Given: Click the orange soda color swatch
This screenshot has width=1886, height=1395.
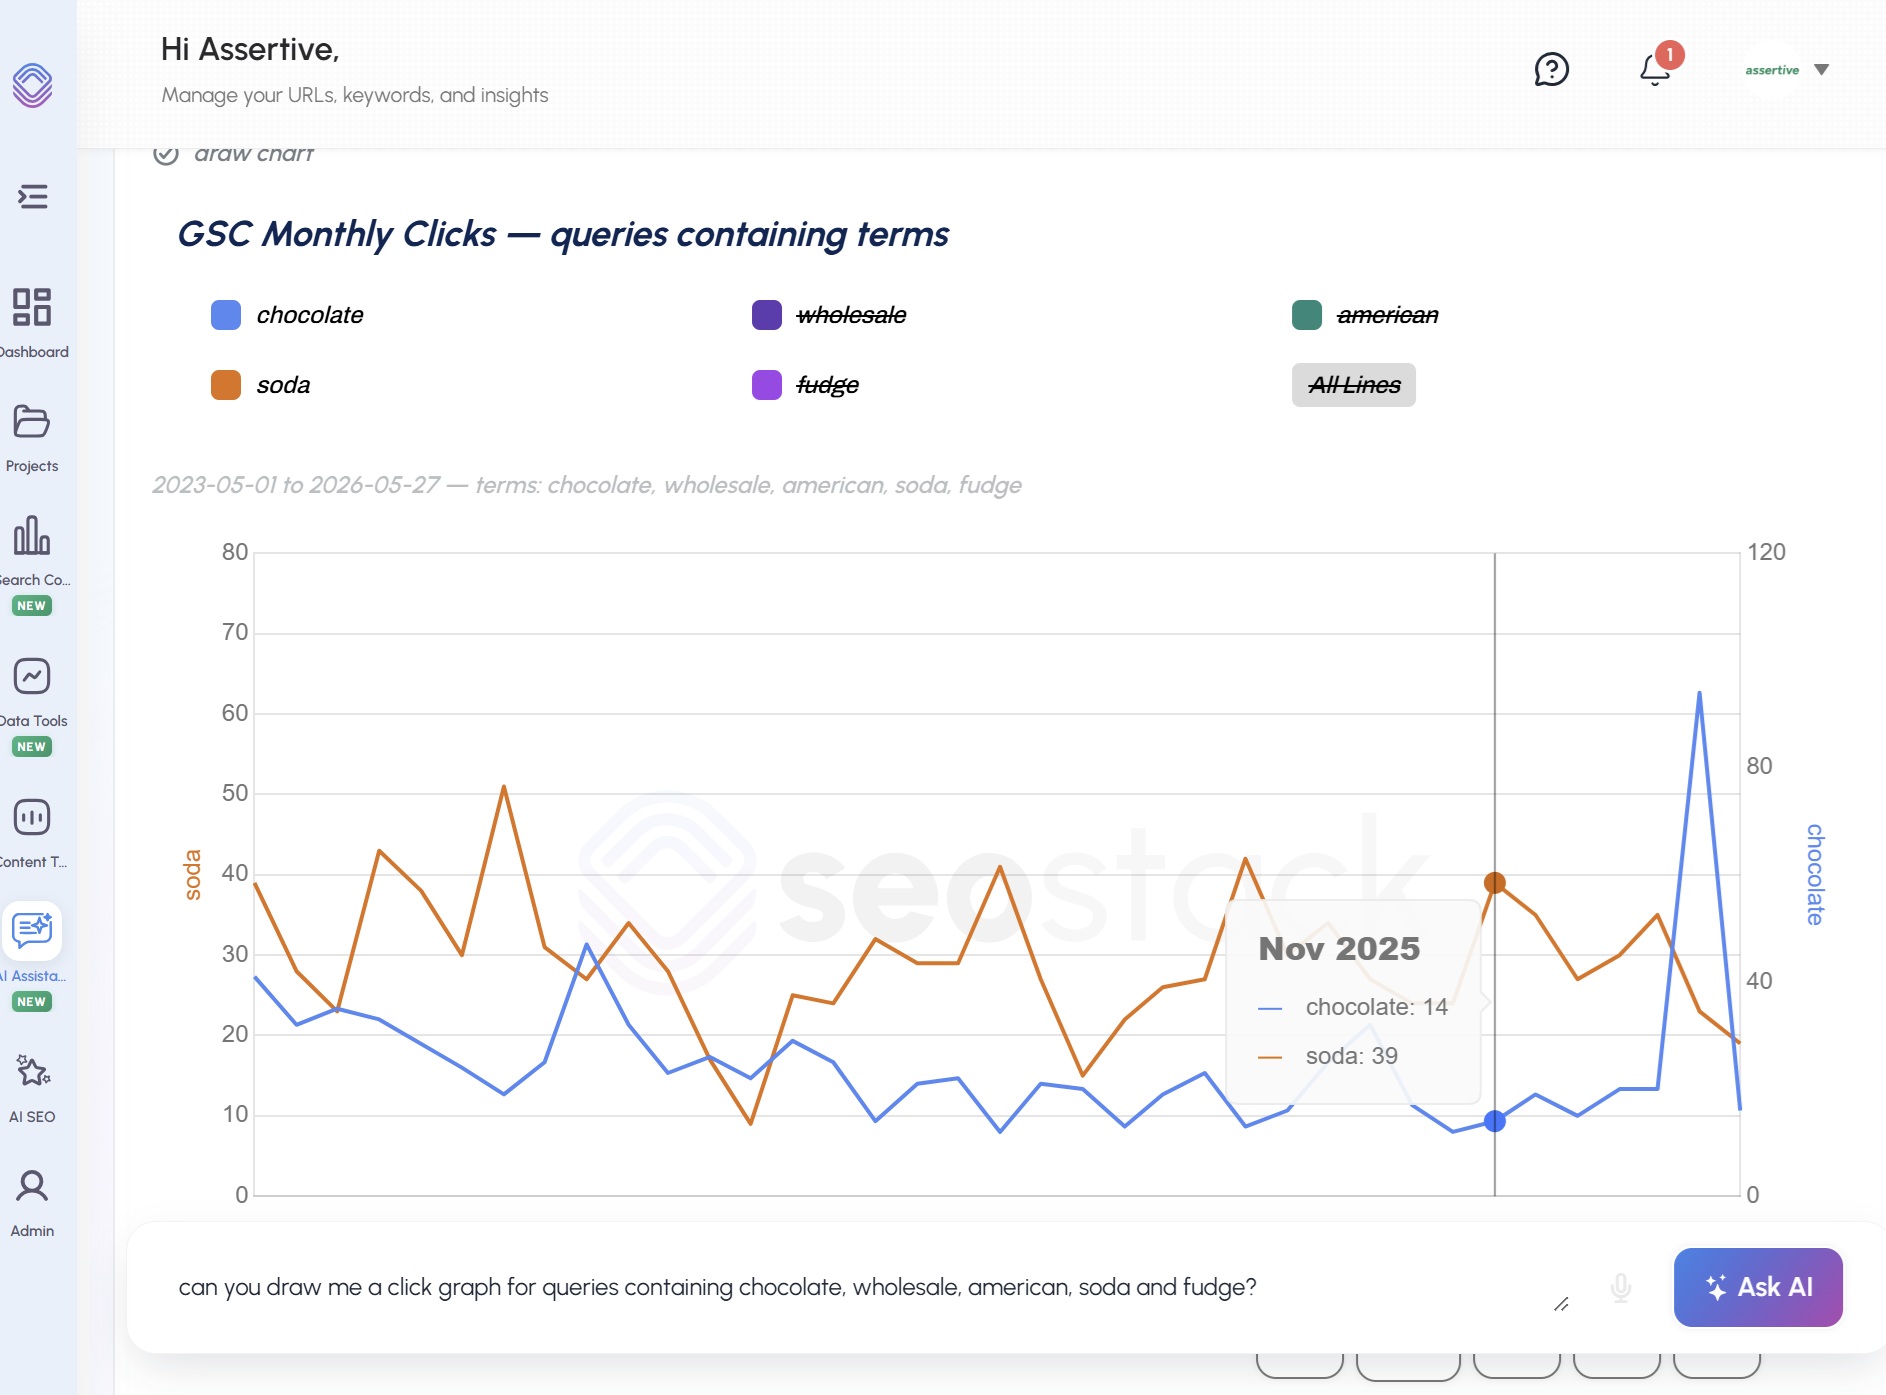Looking at the screenshot, I should coord(226,385).
